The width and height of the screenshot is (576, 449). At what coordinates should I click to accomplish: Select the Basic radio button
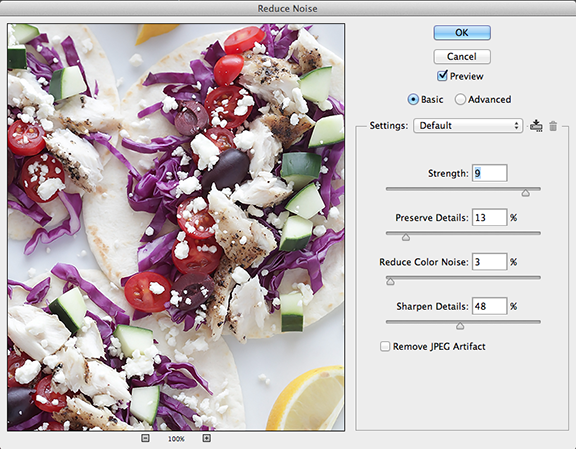[x=413, y=100]
